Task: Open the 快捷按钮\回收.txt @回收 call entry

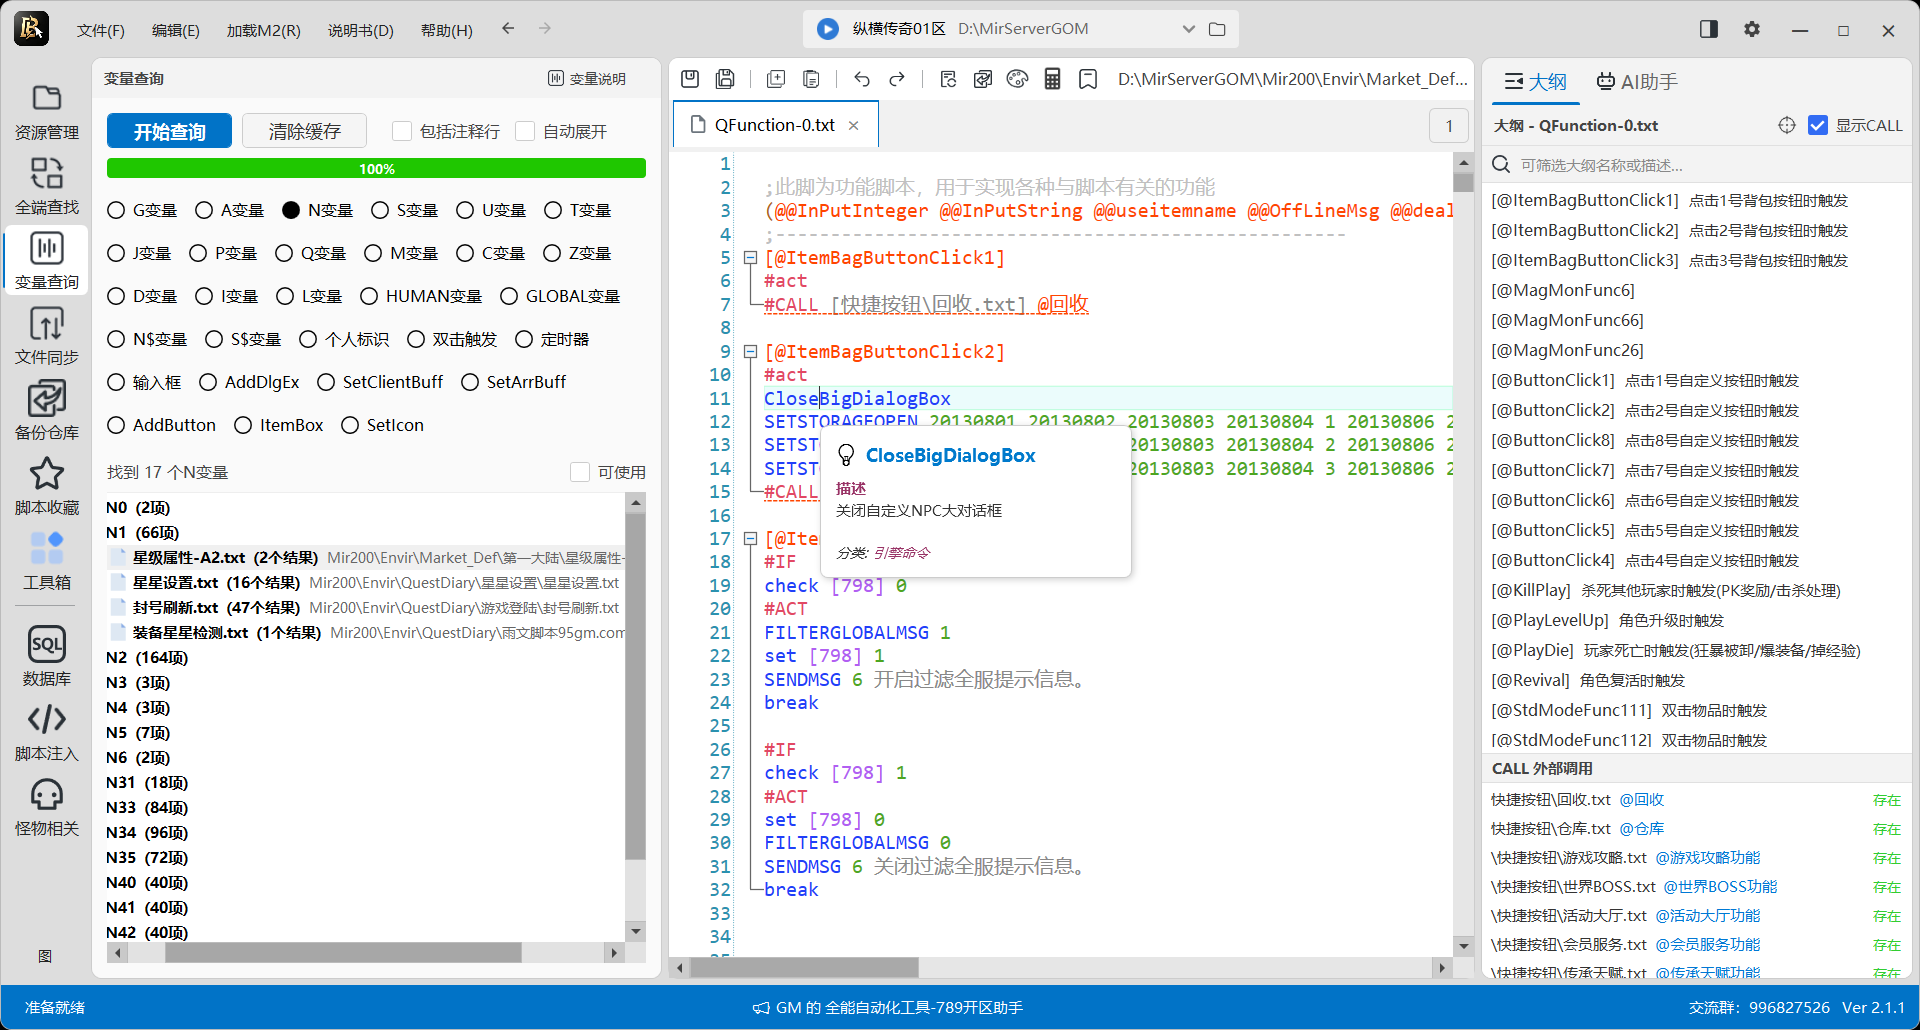Action: (1695, 800)
